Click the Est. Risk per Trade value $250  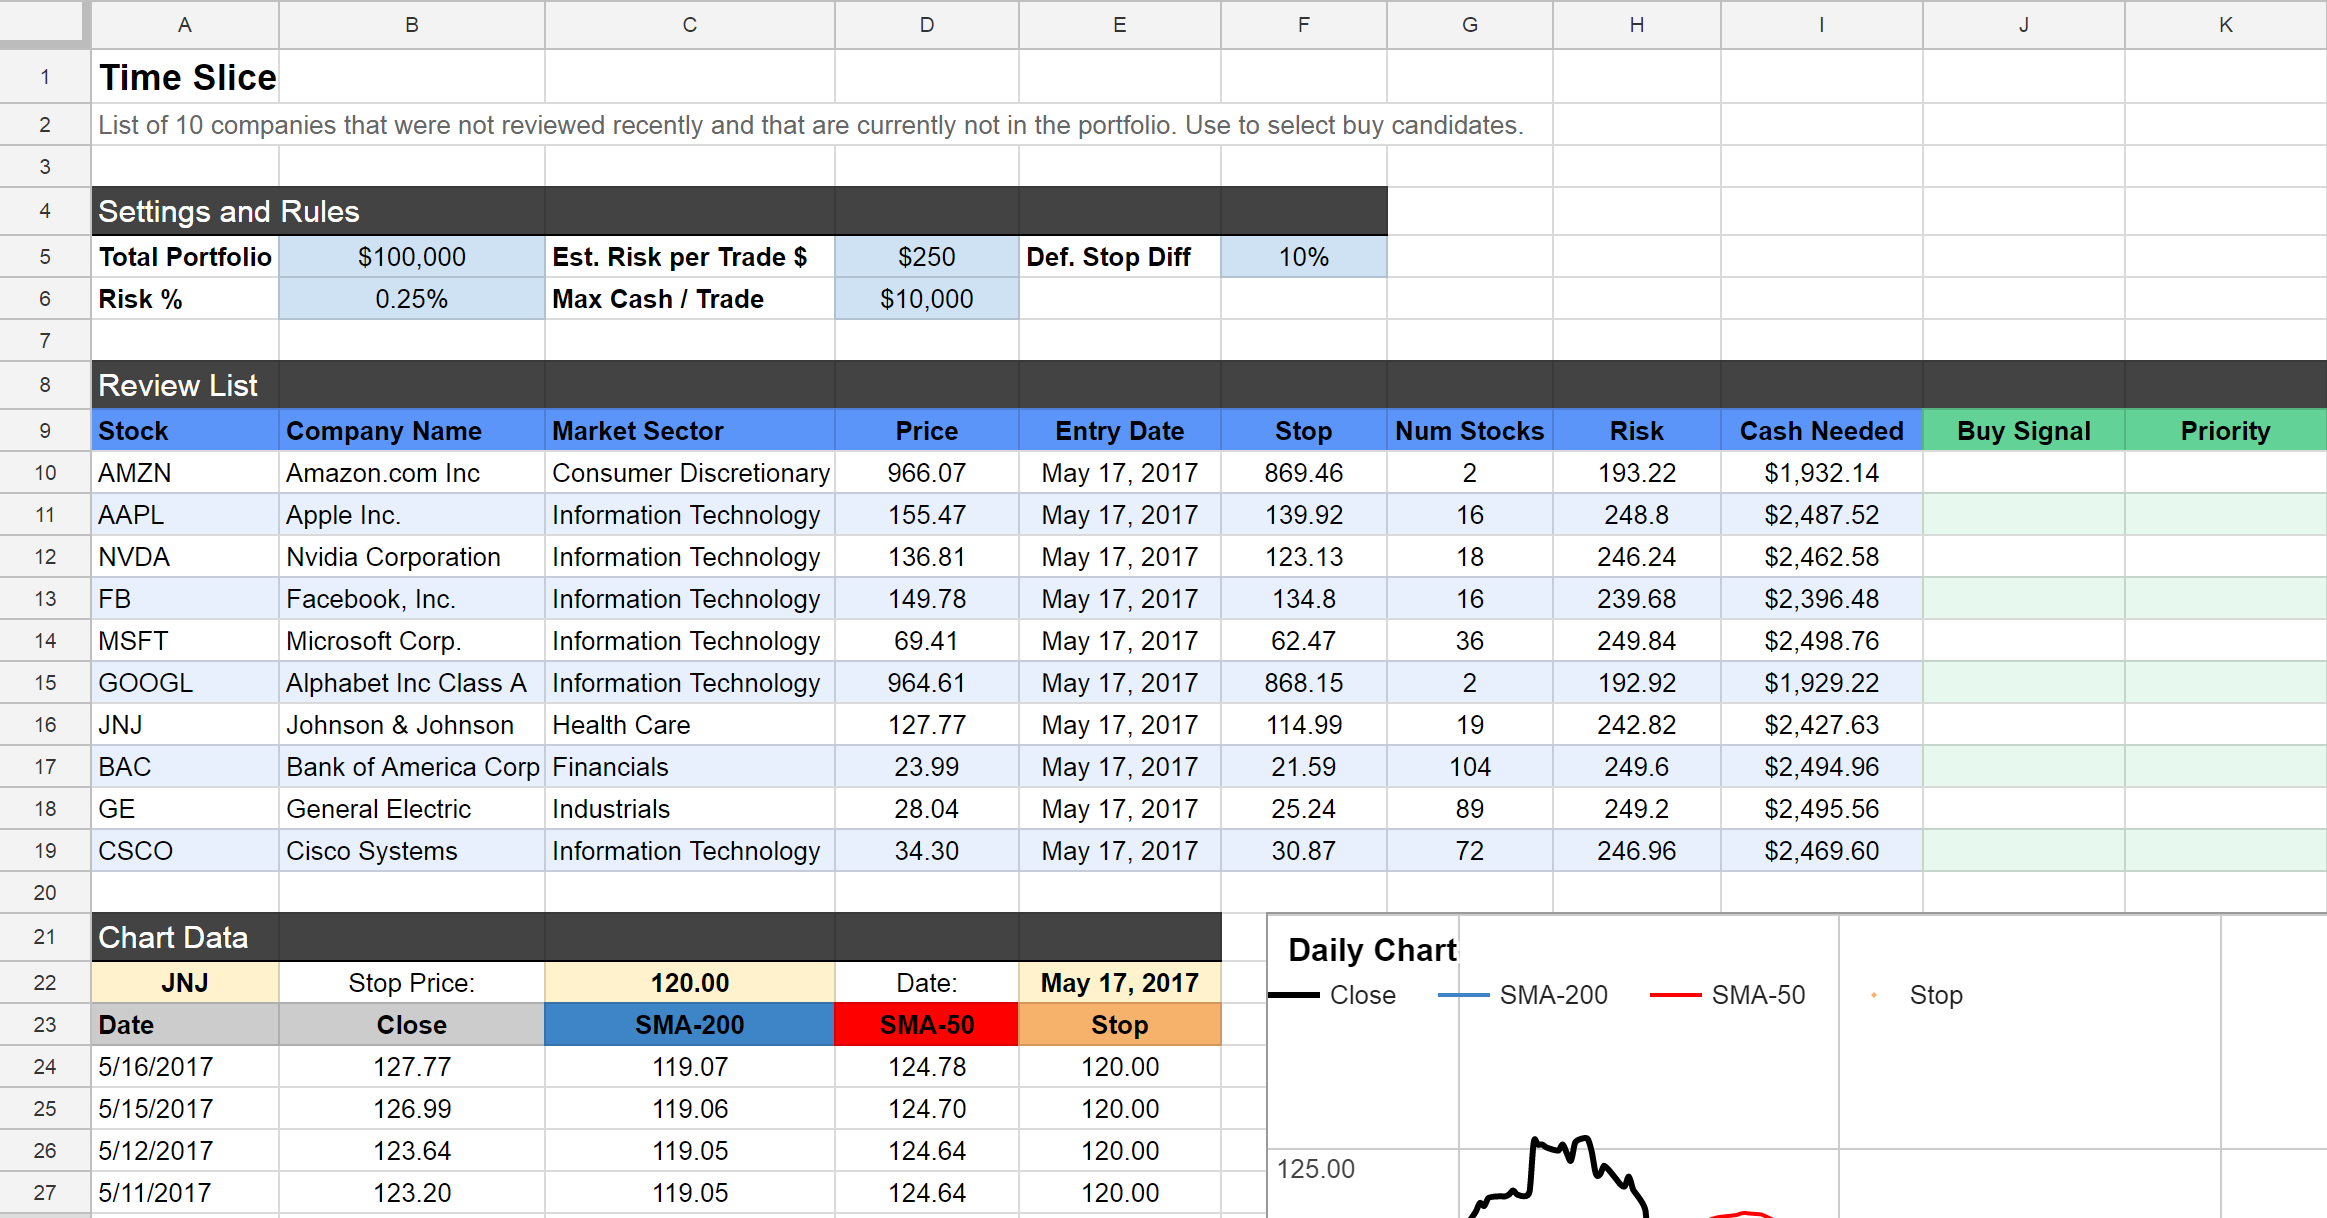click(x=927, y=257)
